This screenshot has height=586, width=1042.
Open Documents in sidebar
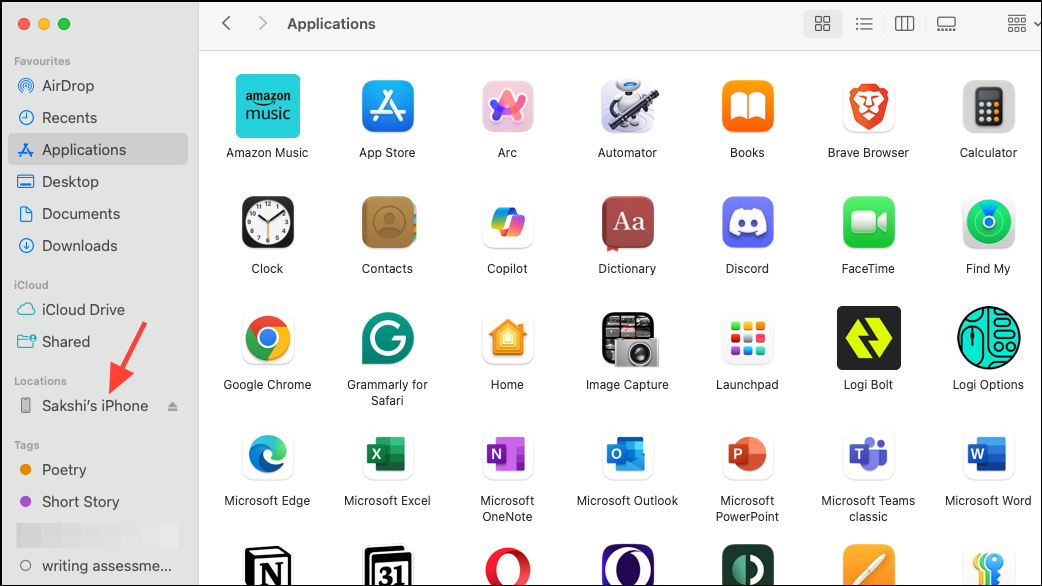coord(98,213)
